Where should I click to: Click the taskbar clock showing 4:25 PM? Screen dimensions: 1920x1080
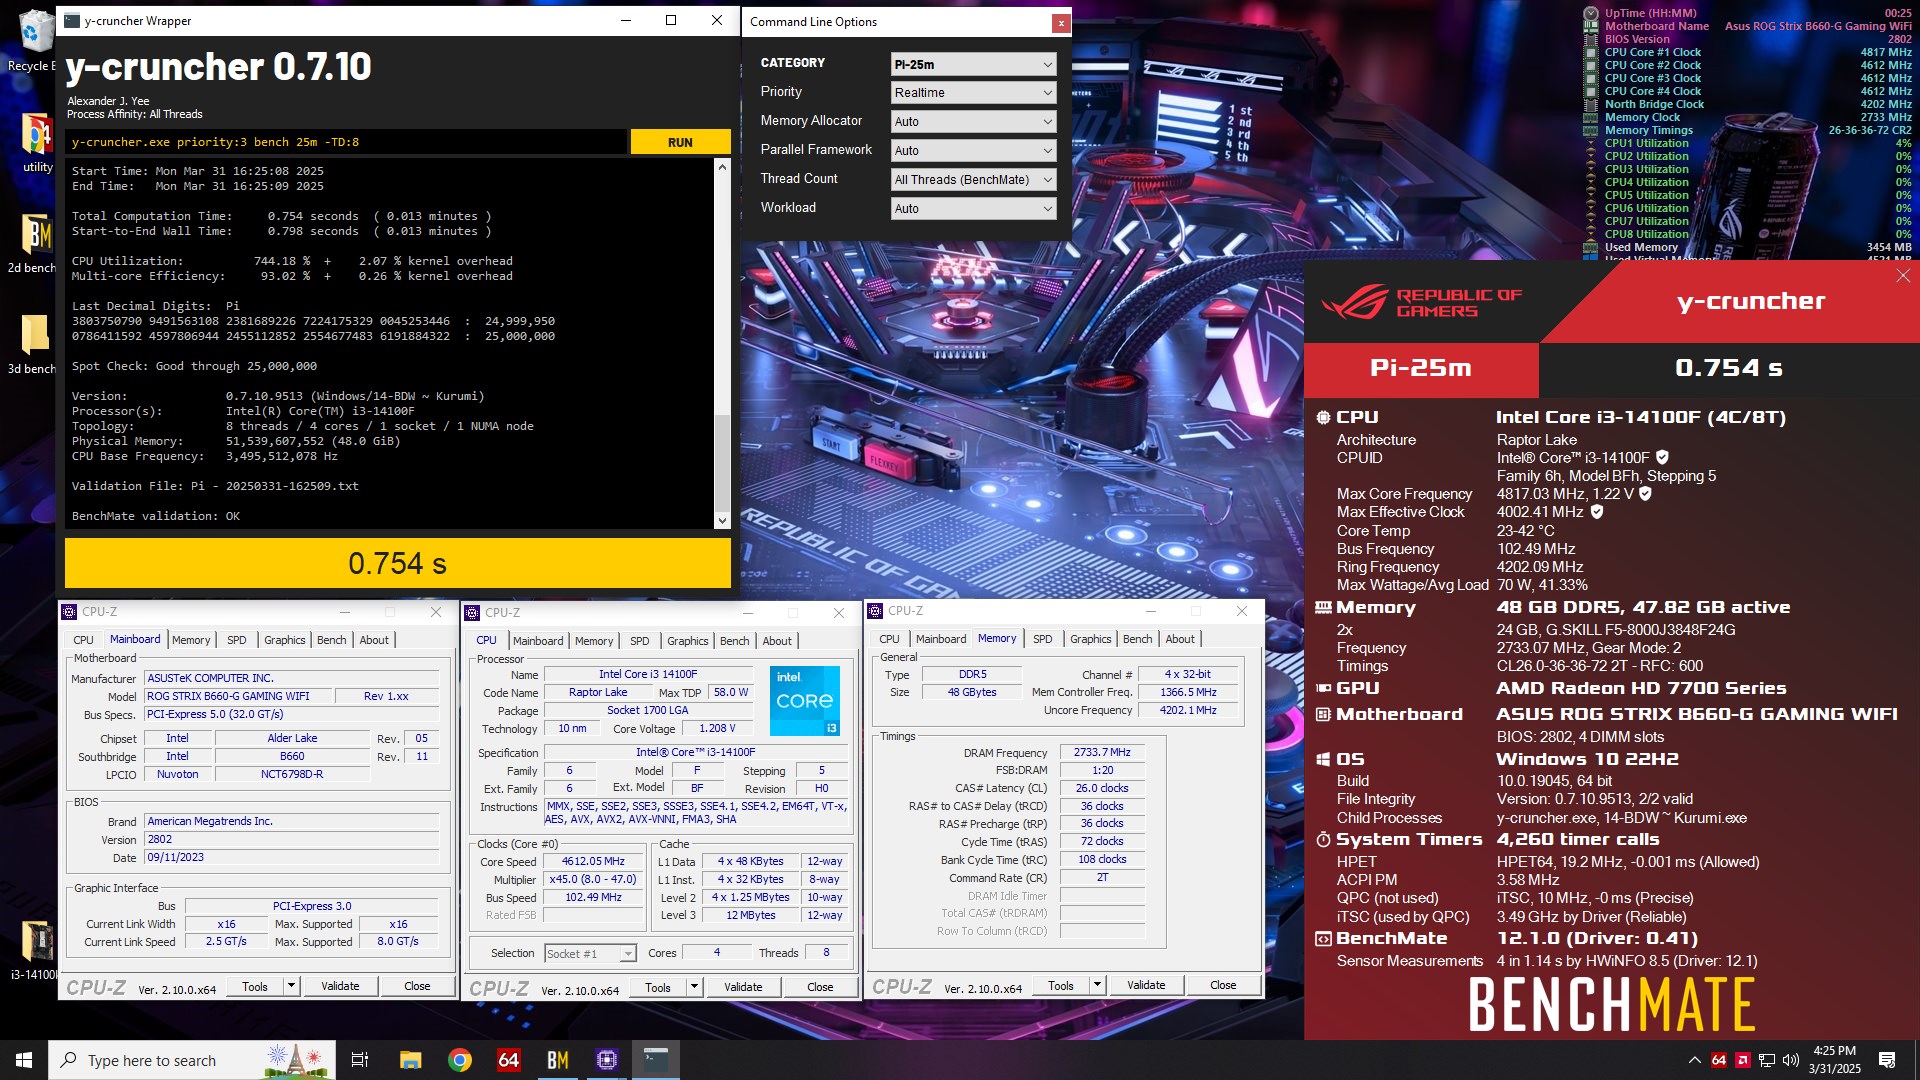1834,1060
